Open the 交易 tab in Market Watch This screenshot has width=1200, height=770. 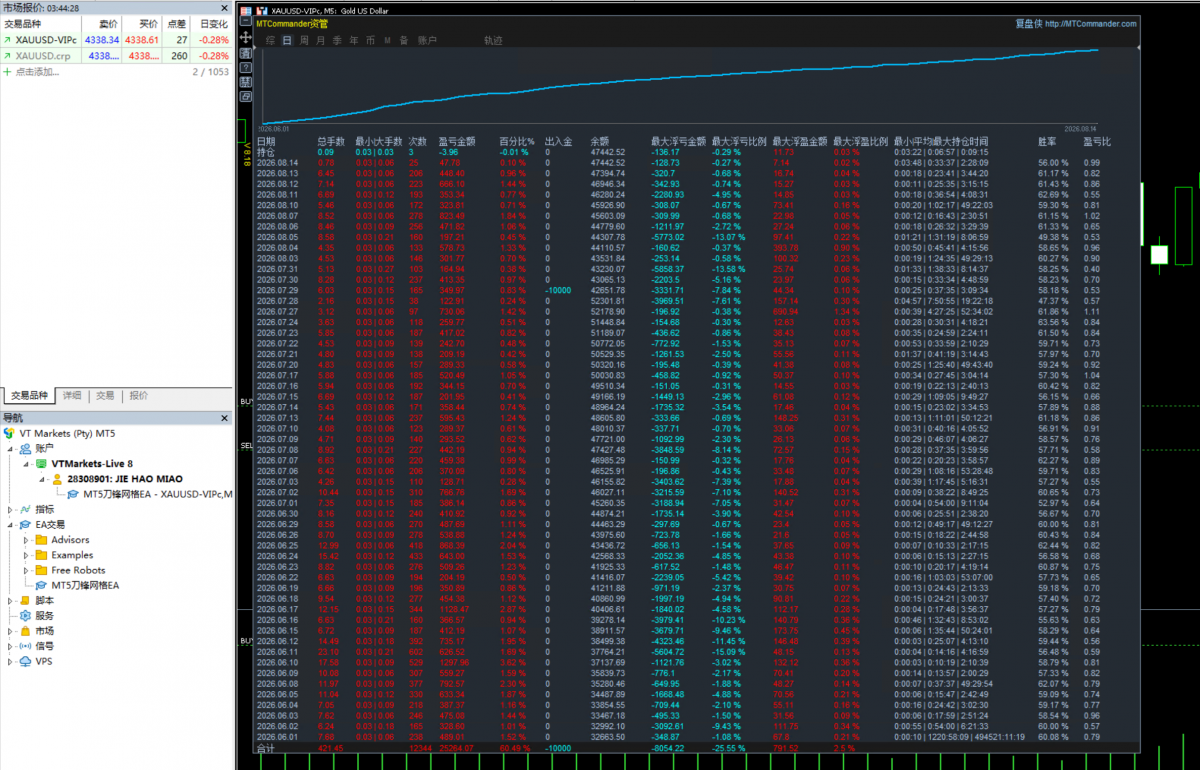click(x=105, y=395)
